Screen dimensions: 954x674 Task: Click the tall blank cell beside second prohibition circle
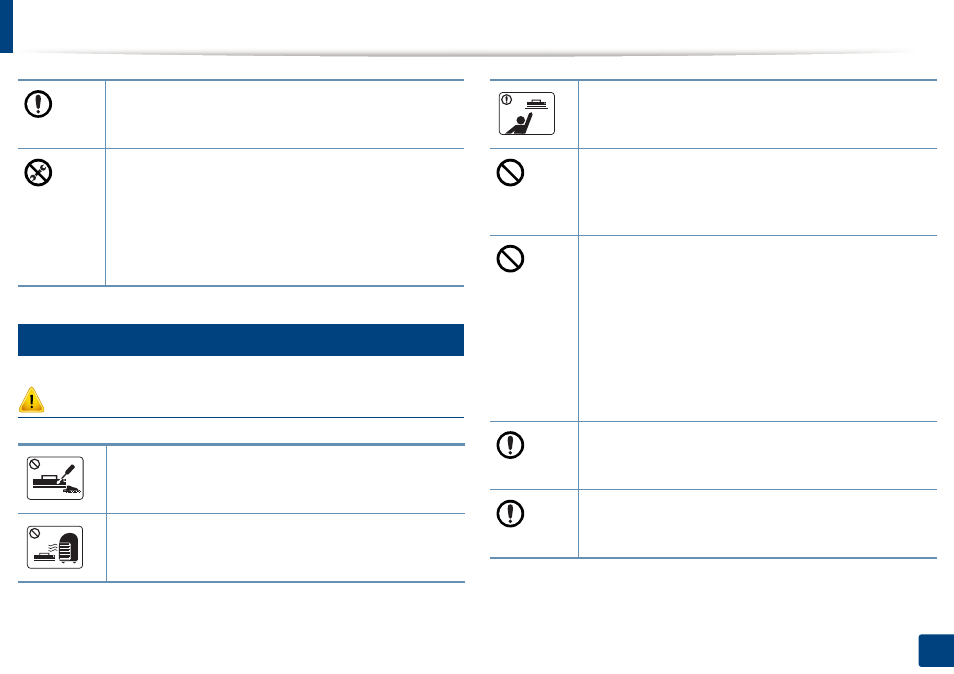757,328
